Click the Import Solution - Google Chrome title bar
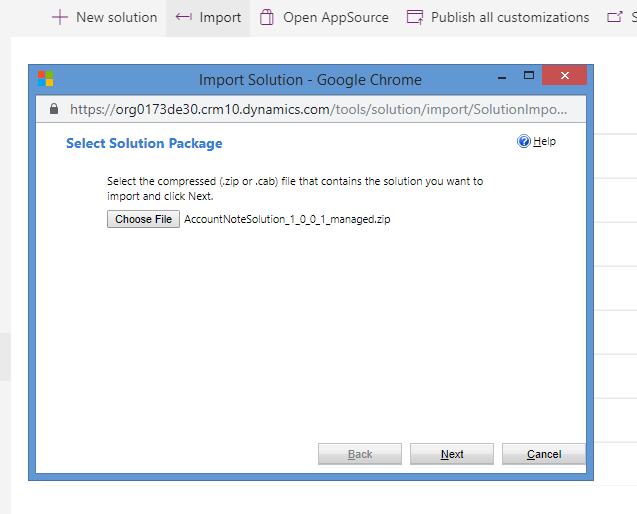The width and height of the screenshot is (637, 514). click(310, 79)
